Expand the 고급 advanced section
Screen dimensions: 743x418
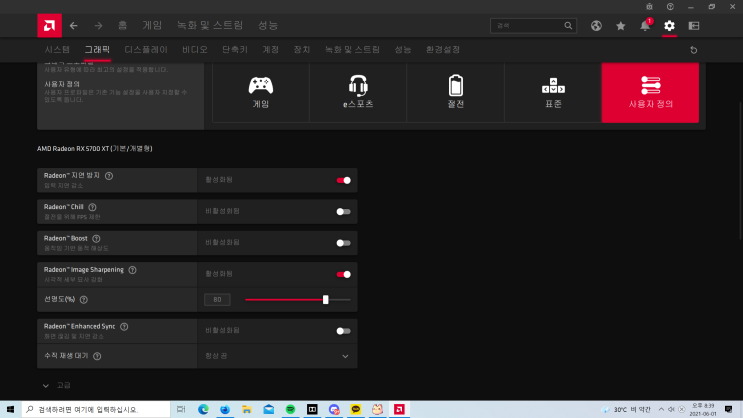(56, 385)
